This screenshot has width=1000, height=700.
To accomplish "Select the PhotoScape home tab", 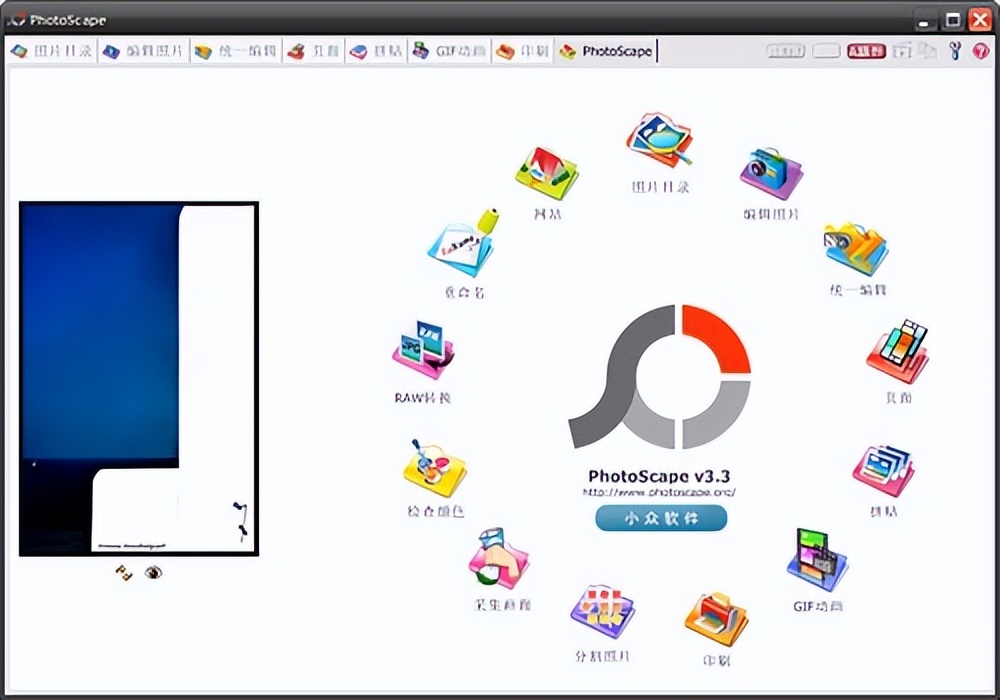I will [x=605, y=51].
